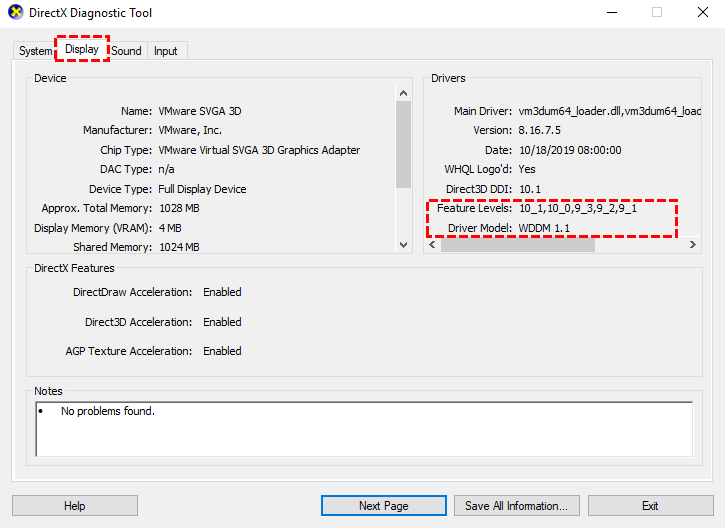Viewport: 725px width, 528px height.
Task: Click Drivers panel scroll right arrow
Action: tap(693, 245)
